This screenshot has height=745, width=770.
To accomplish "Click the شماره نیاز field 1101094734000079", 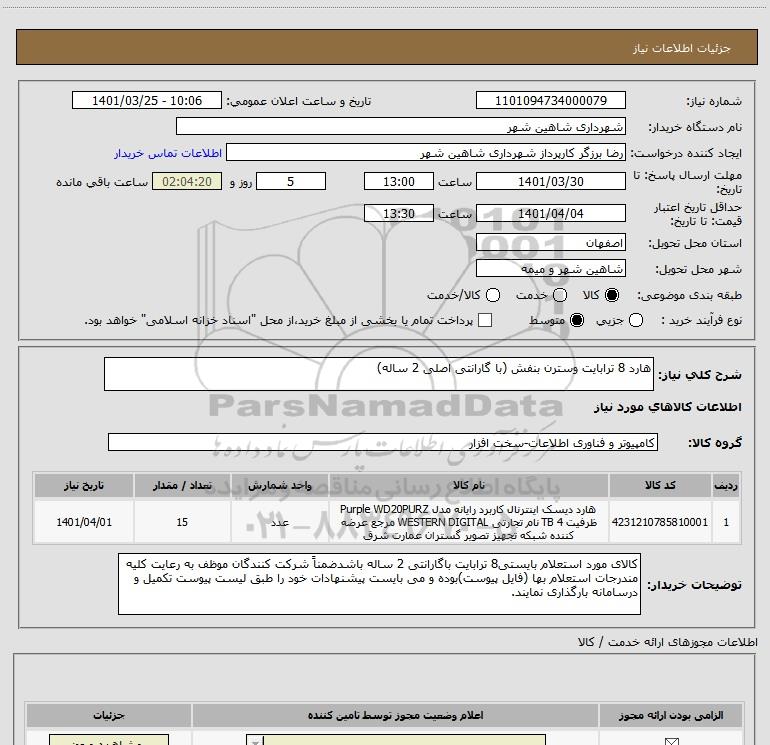I will 550,100.
